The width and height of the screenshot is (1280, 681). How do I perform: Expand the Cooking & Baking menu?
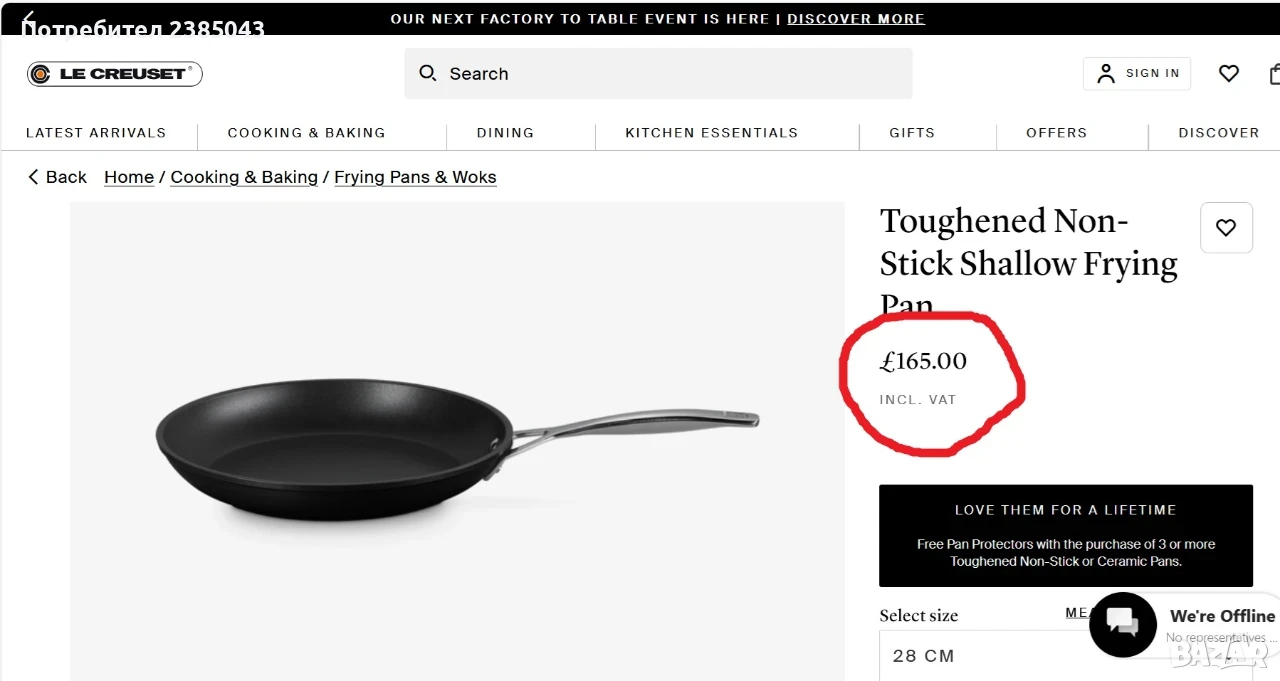[x=306, y=132]
